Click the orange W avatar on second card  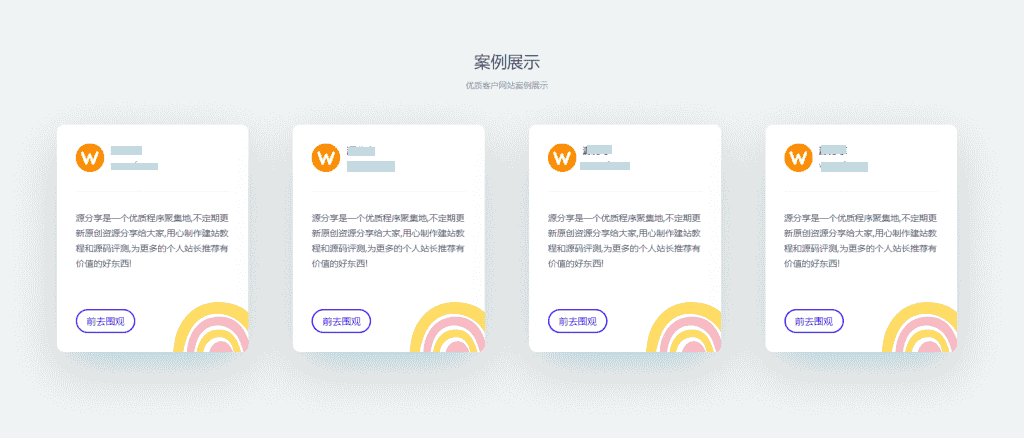[326, 158]
